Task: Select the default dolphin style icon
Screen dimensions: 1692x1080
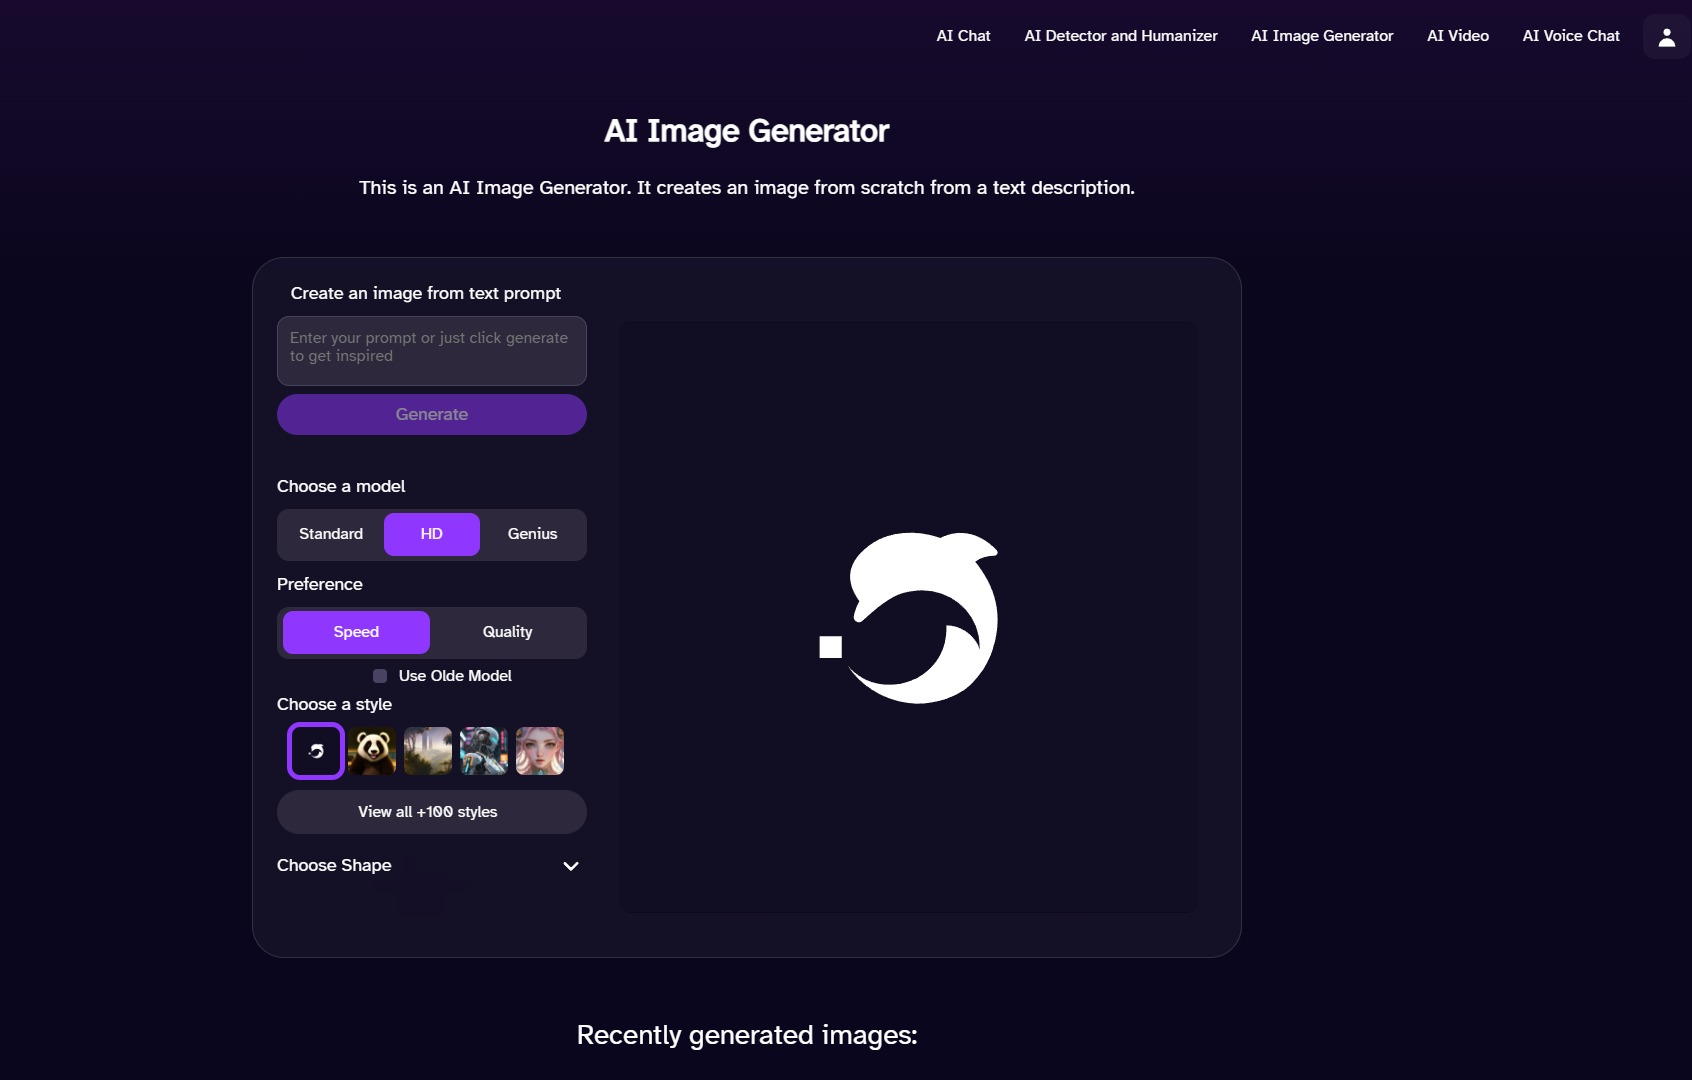Action: pyautogui.click(x=315, y=751)
